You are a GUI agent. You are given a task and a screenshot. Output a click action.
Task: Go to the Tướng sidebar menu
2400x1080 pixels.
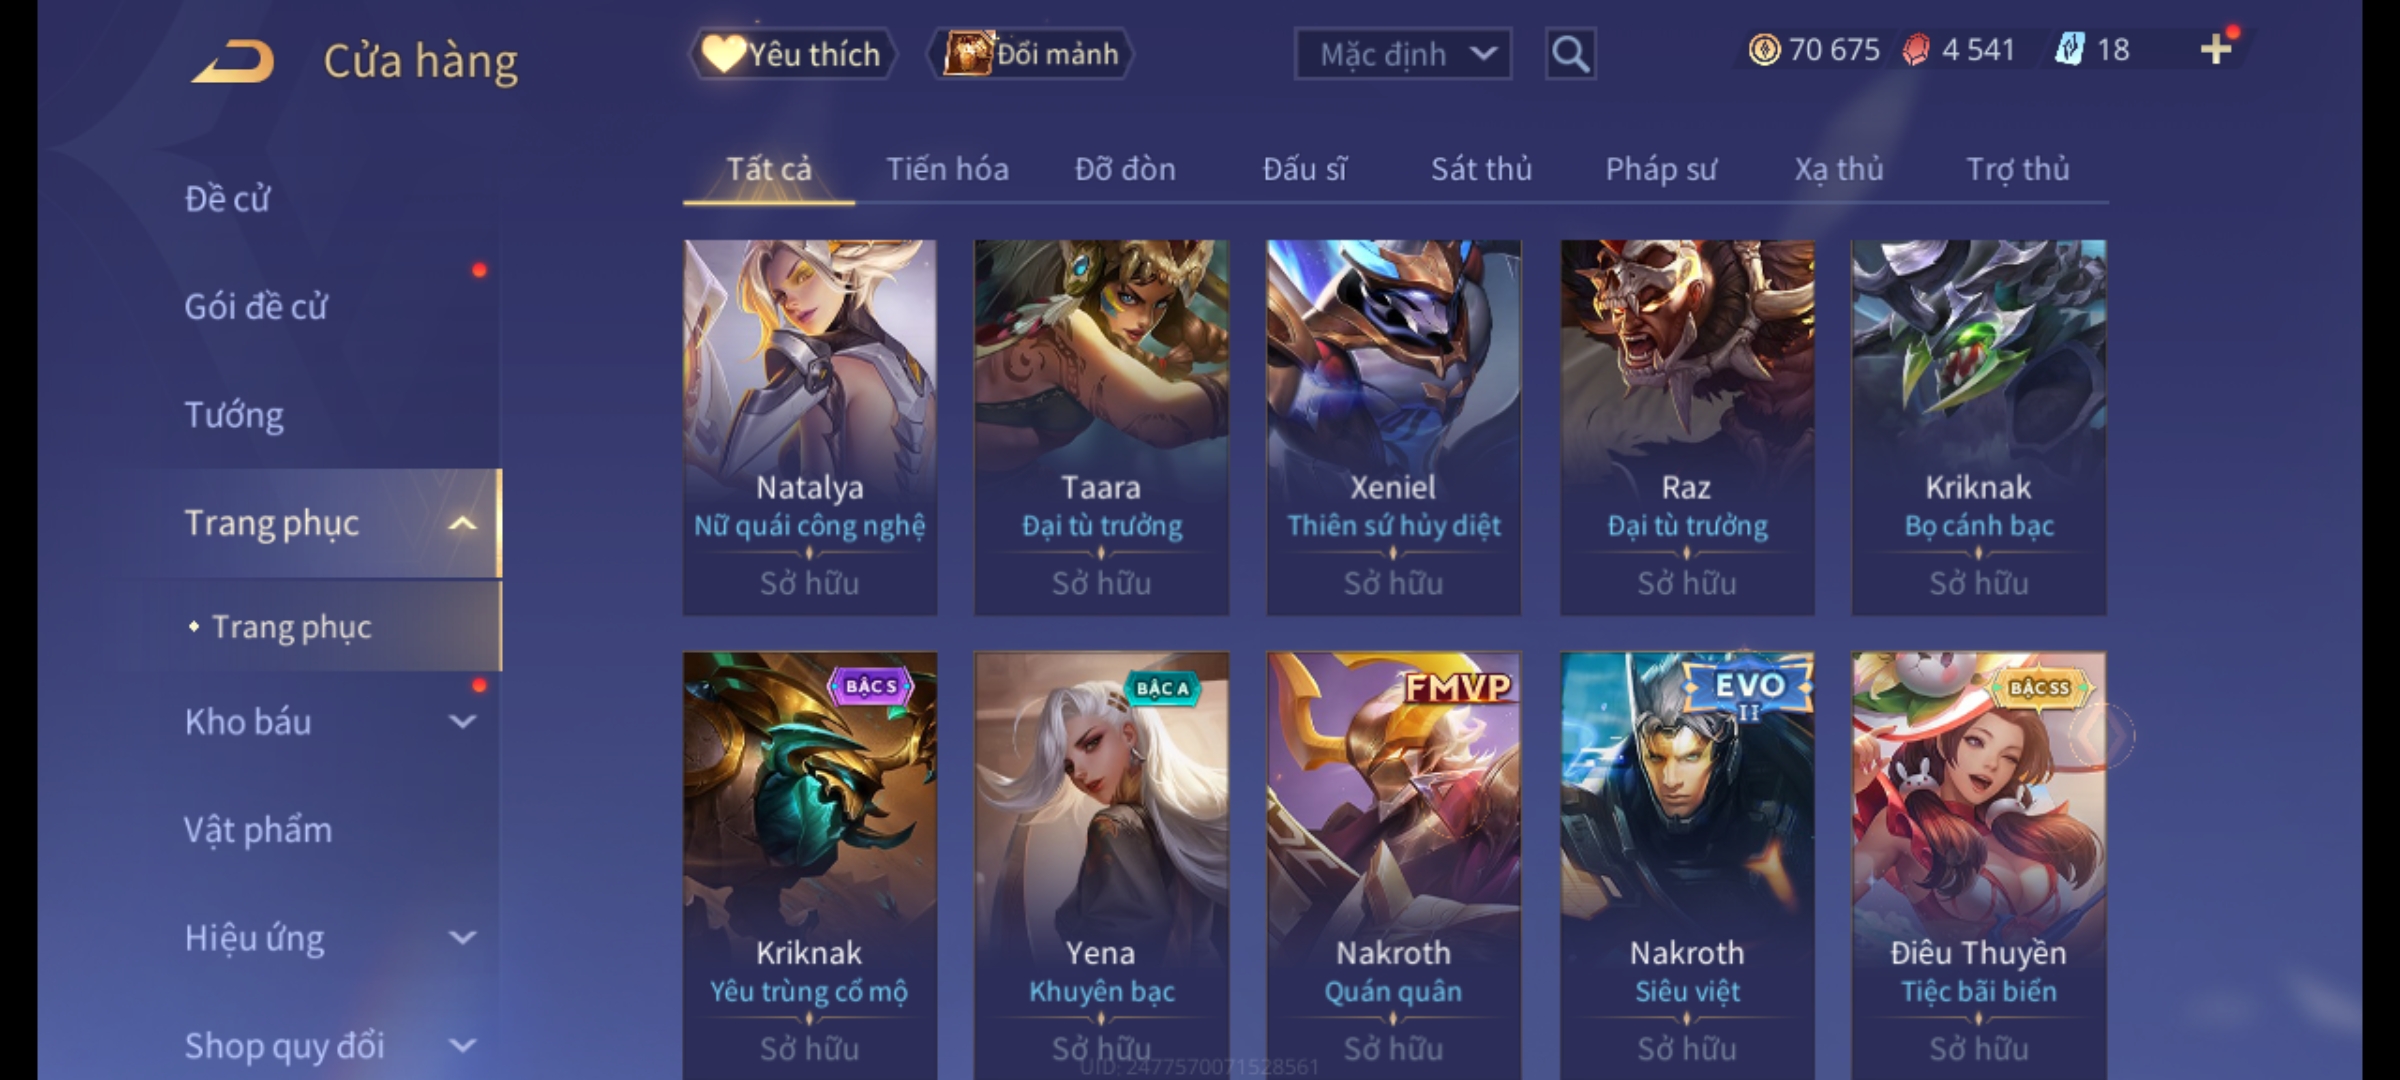click(234, 415)
